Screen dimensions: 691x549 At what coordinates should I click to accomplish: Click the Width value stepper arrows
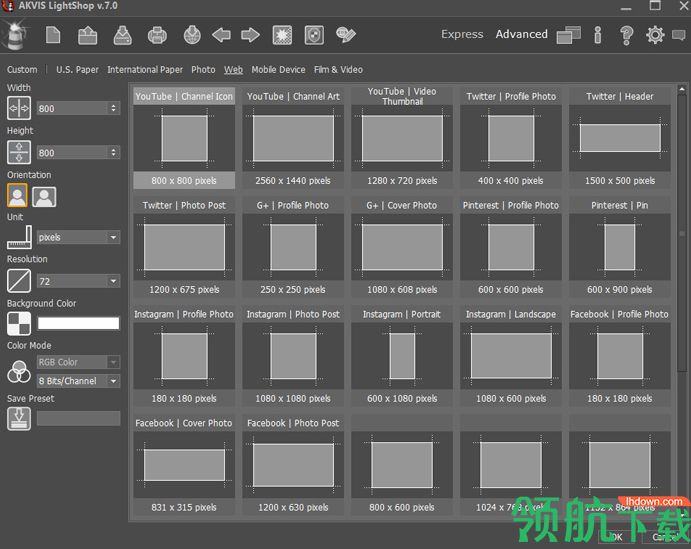click(x=114, y=108)
